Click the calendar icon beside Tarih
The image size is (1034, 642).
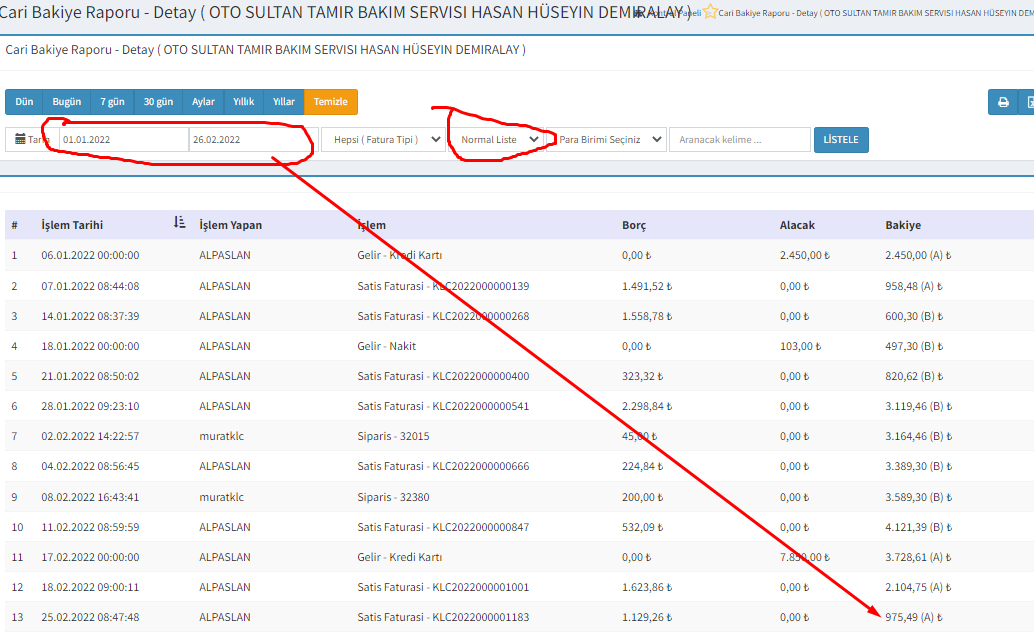20,140
